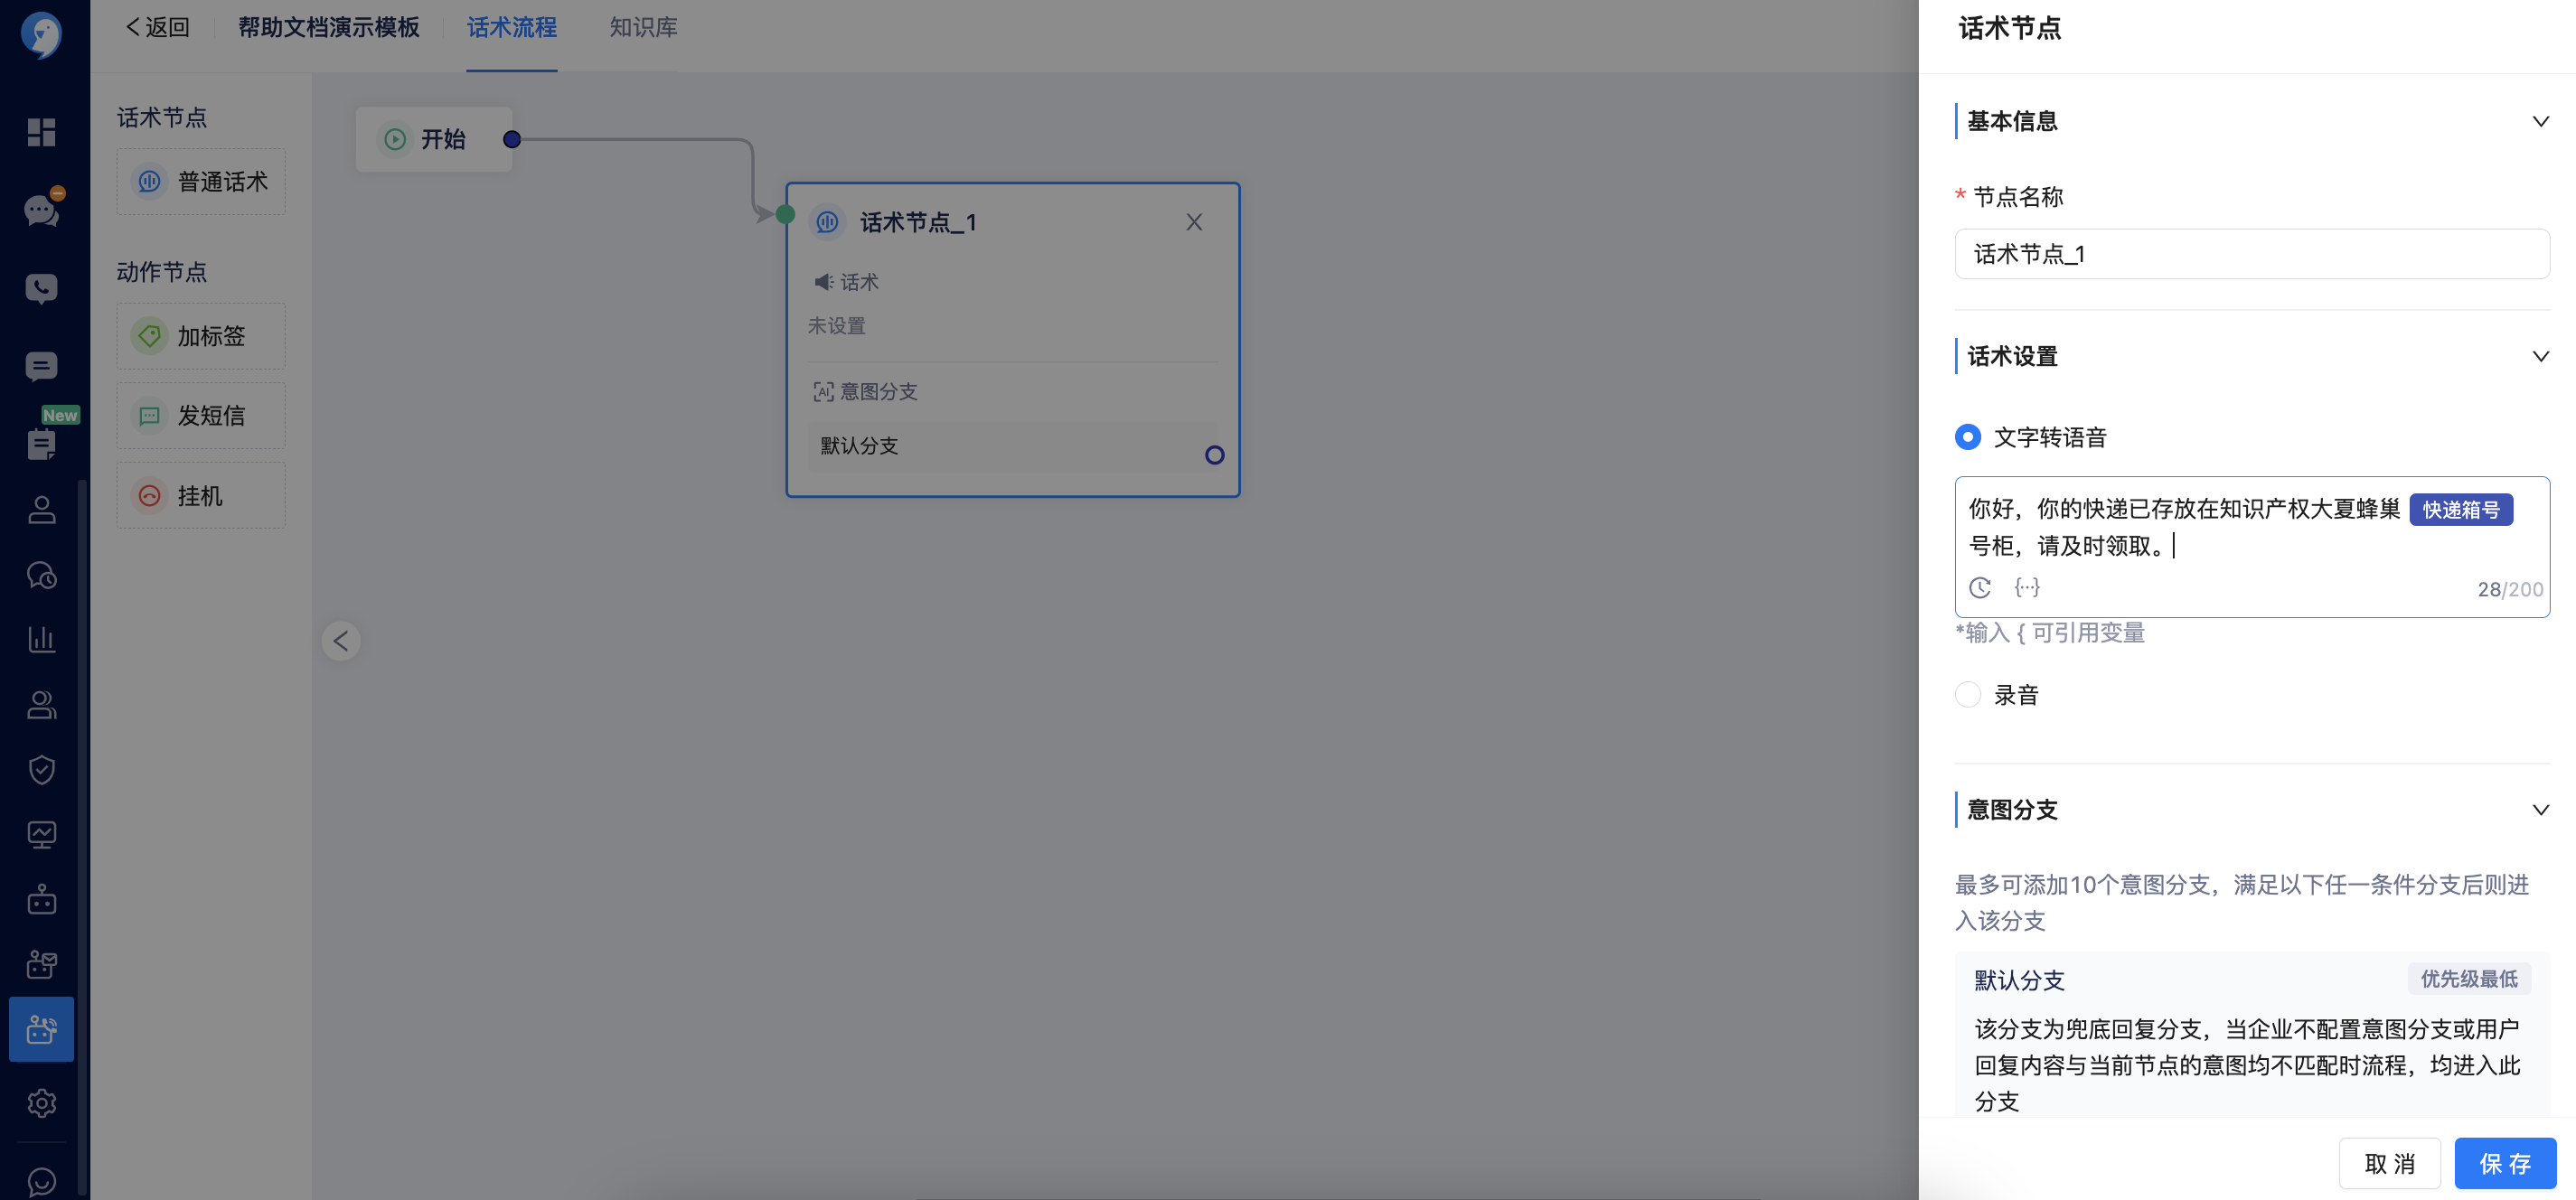Open the robot sidebar icon

tap(41, 899)
